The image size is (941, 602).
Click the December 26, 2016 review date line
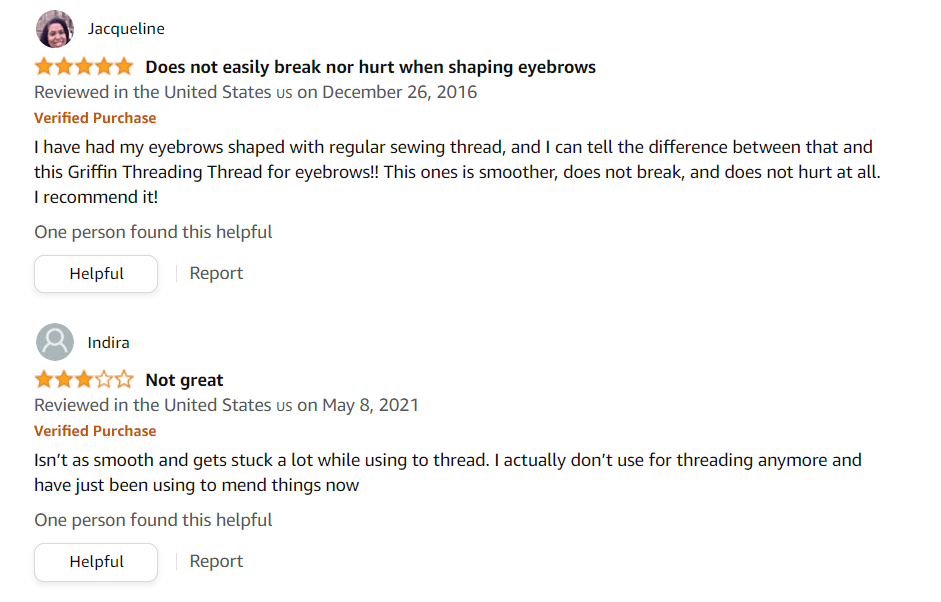(x=255, y=92)
